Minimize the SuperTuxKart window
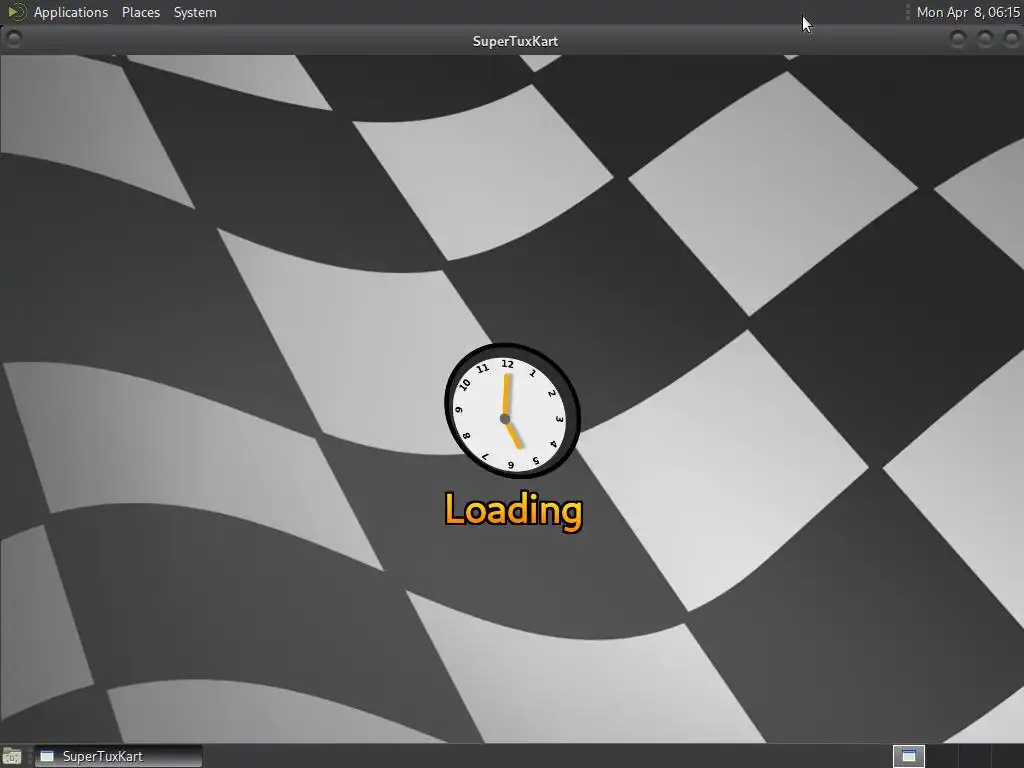 click(958, 39)
